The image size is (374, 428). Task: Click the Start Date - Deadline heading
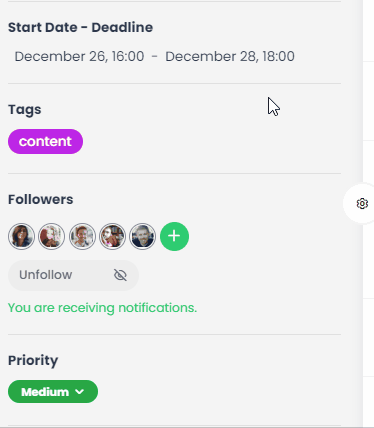tap(80, 27)
